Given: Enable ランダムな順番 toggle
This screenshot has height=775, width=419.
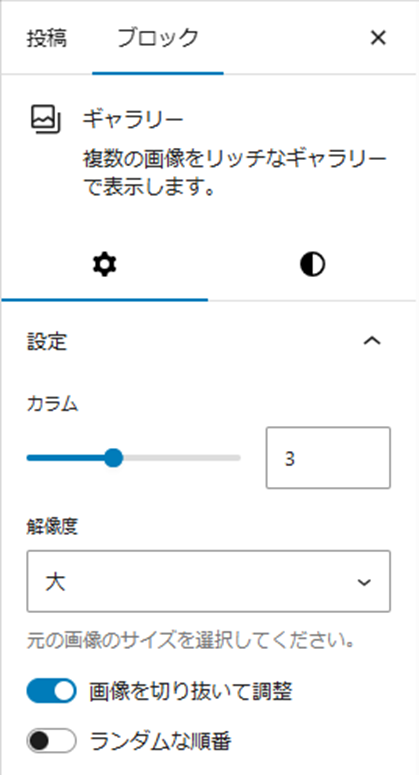Looking at the screenshot, I should [51, 741].
